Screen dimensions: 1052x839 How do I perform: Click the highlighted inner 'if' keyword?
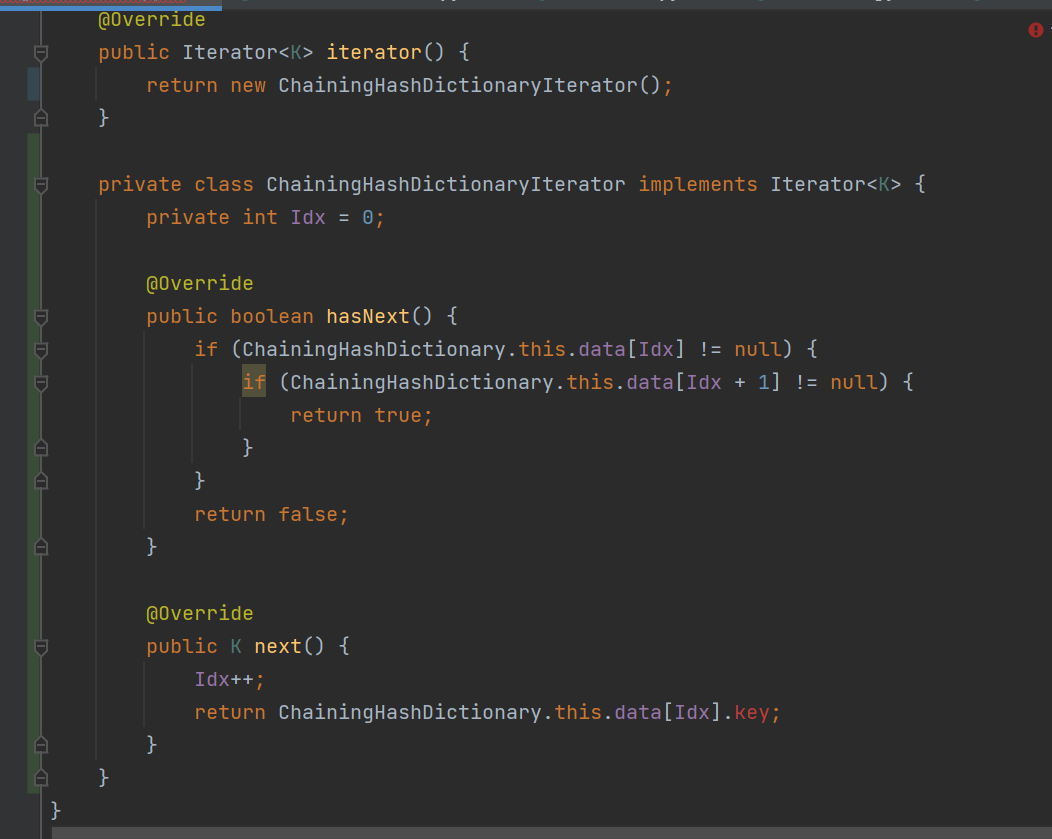click(x=254, y=383)
